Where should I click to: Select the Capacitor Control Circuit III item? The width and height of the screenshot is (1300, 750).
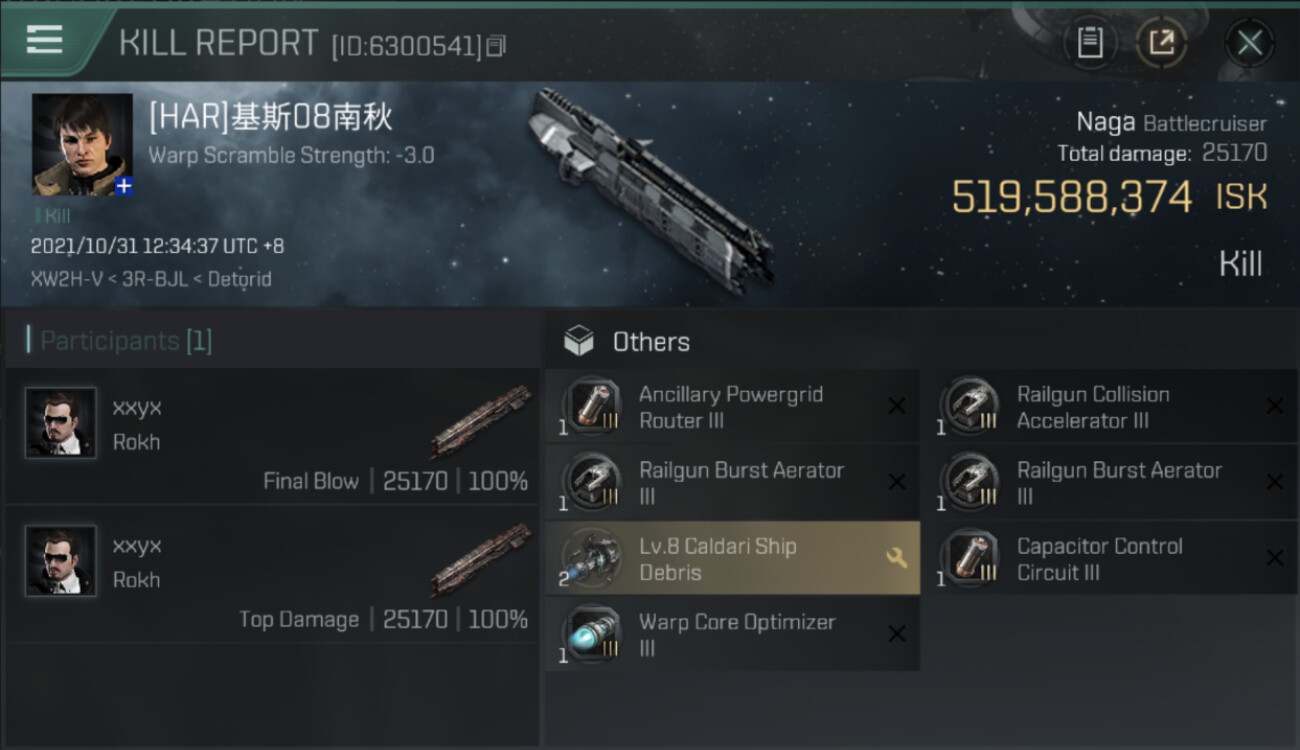coord(1110,559)
